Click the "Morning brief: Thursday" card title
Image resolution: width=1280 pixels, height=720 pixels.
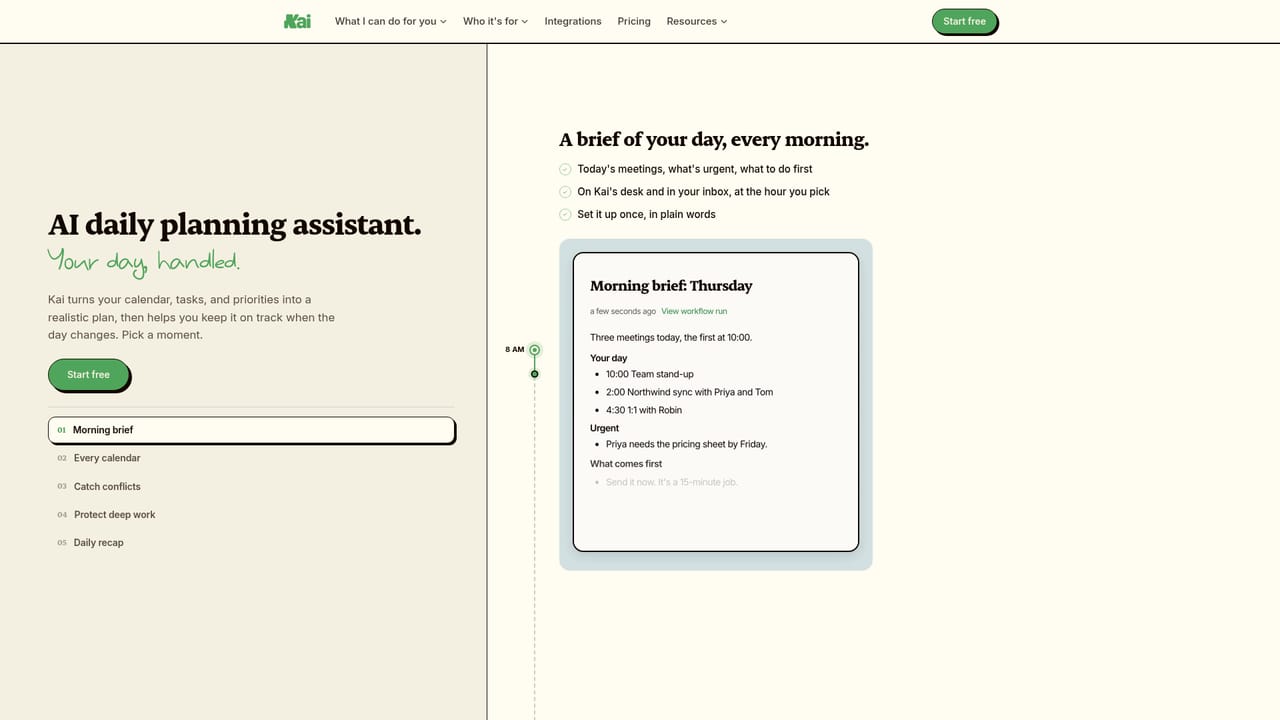671,286
